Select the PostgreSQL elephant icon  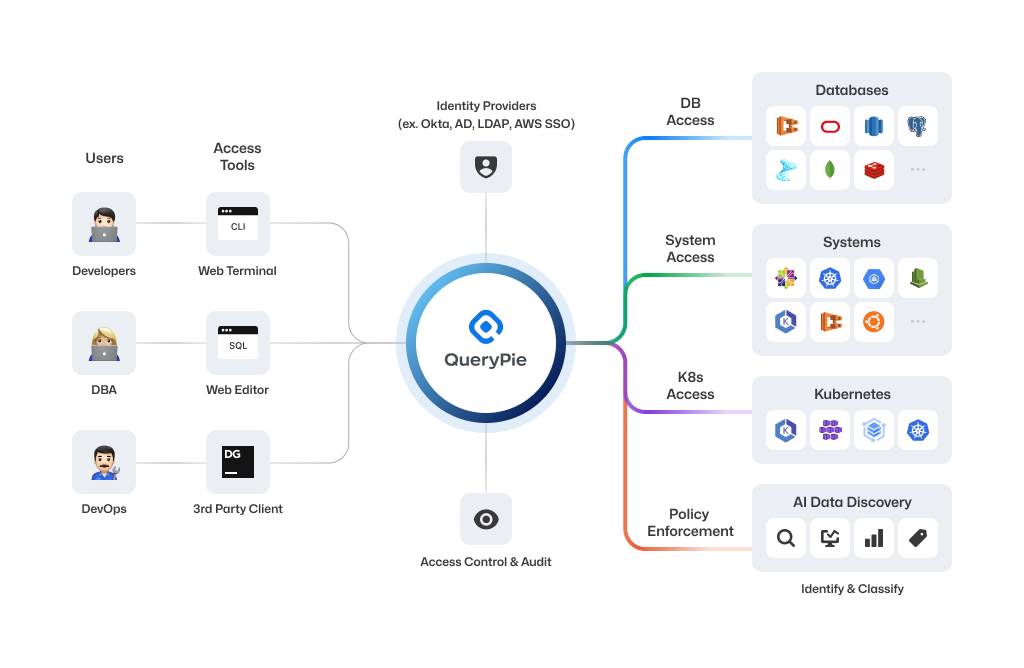[917, 127]
